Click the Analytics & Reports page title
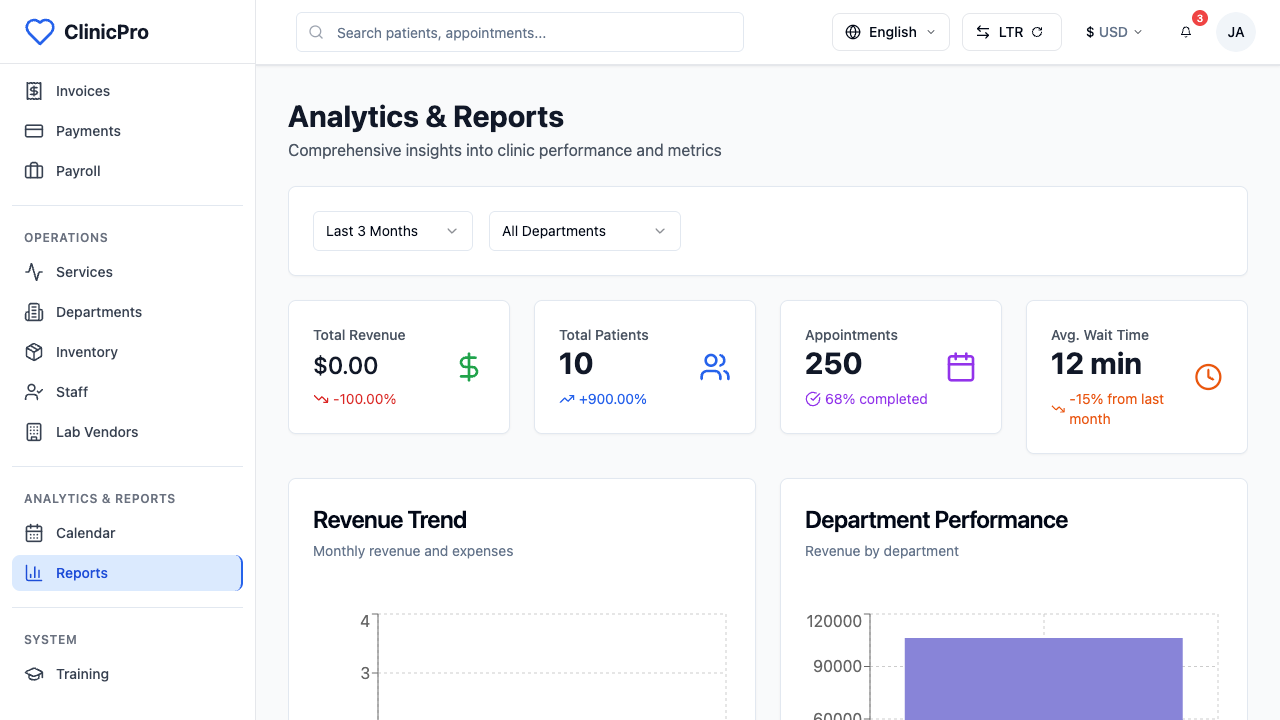Image resolution: width=1280 pixels, height=720 pixels. (426, 117)
